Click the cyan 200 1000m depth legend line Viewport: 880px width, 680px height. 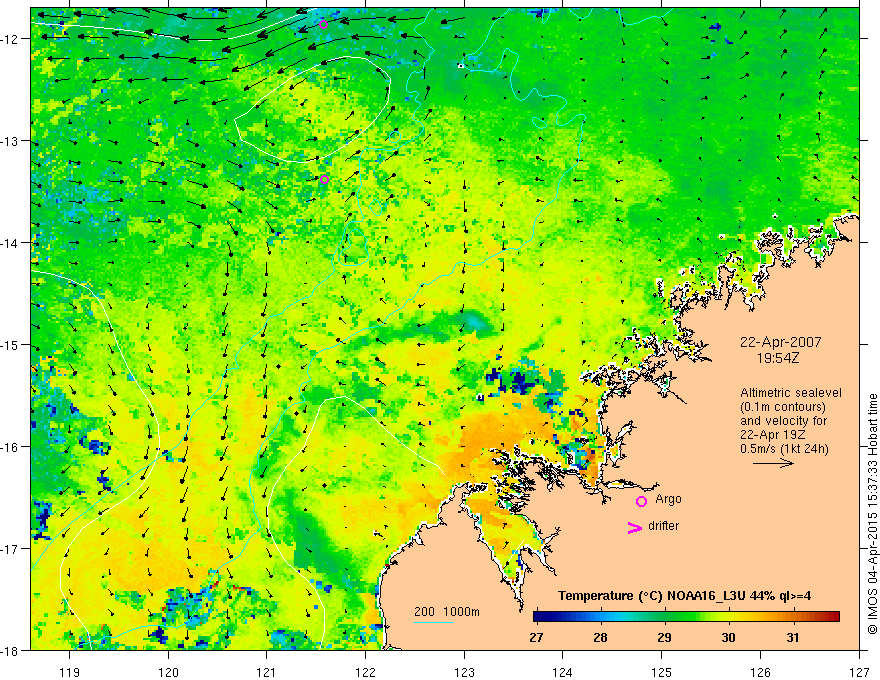pyautogui.click(x=434, y=622)
